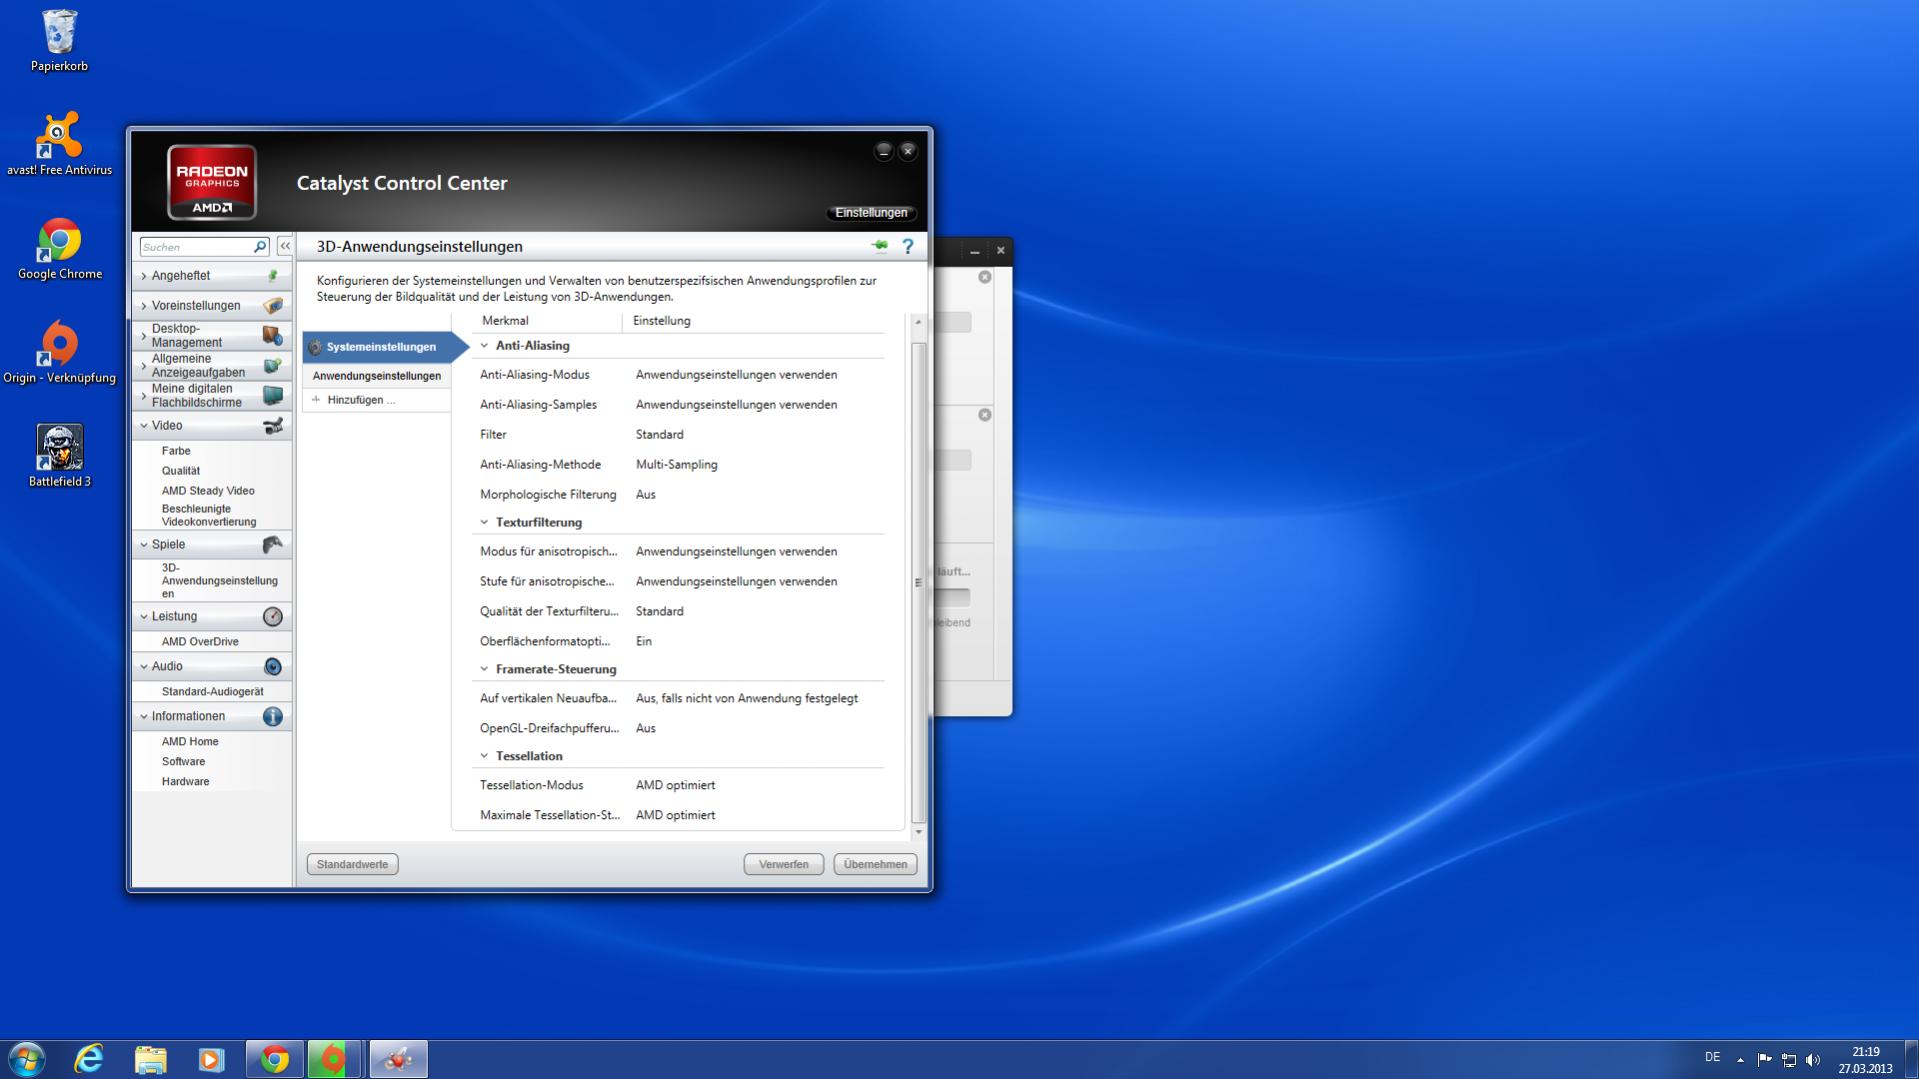This screenshot has height=1079, width=1919.
Task: Click the DE language indicator in tray
Action: pos(1712,1057)
